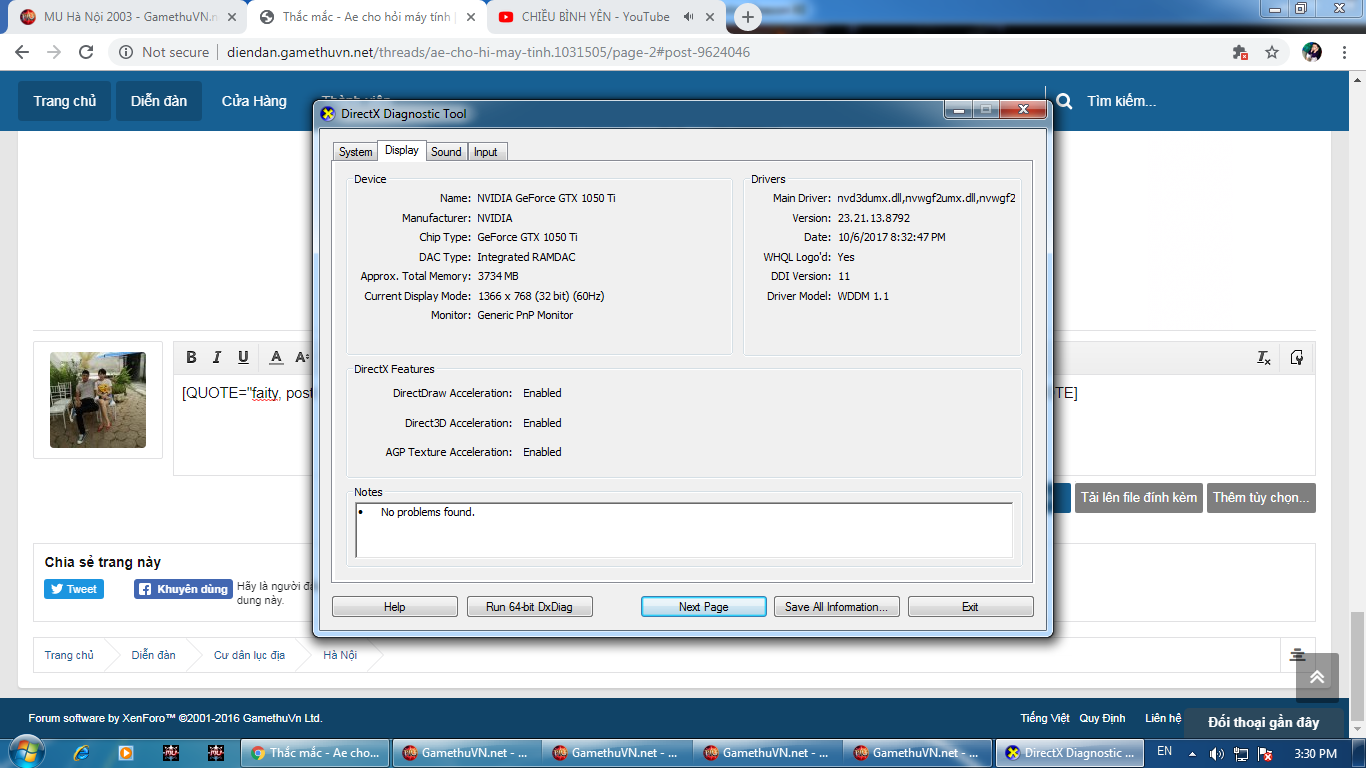This screenshot has width=1366, height=768.
Task: Open the Sound tab in DirectX Diagnostic Tool
Action: [x=446, y=152]
